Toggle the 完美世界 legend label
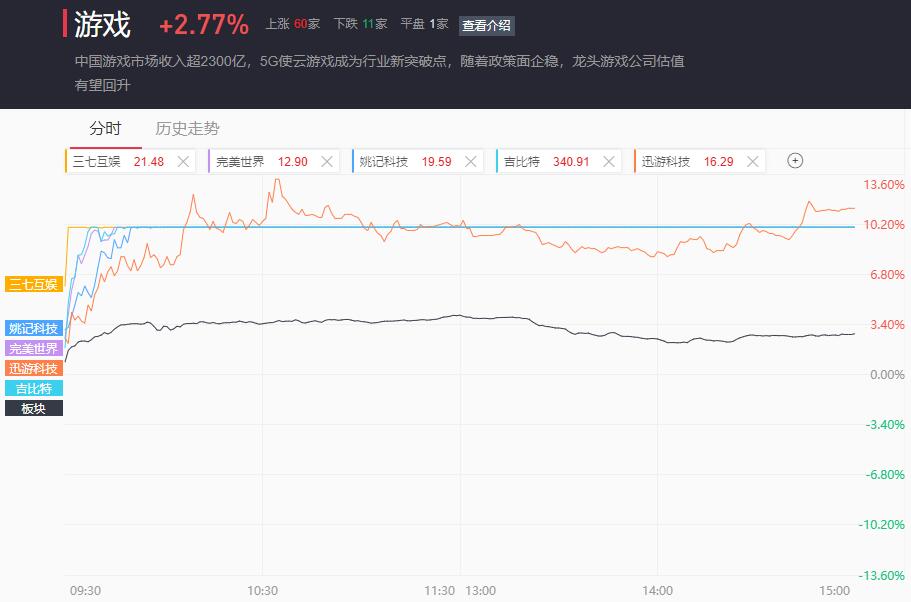The height and width of the screenshot is (602, 911). [34, 348]
